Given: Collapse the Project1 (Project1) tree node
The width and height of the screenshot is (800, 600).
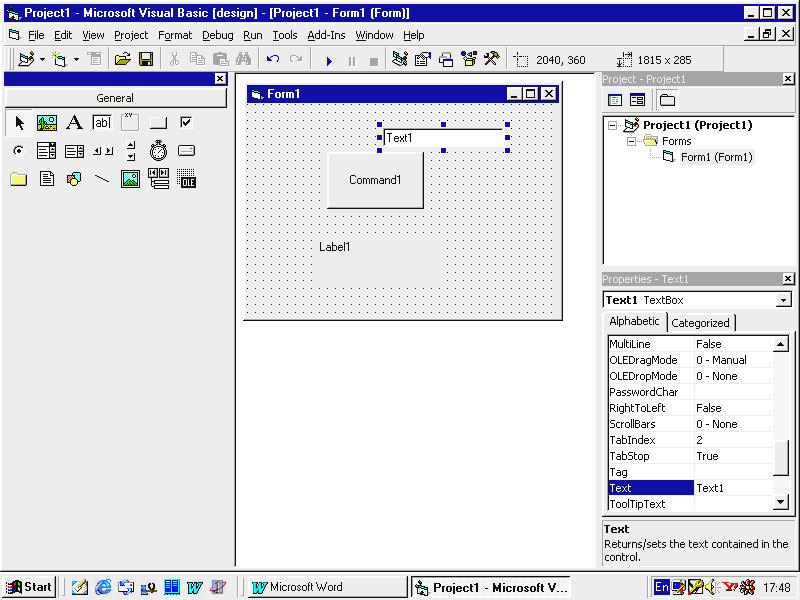Looking at the screenshot, I should [x=612, y=125].
